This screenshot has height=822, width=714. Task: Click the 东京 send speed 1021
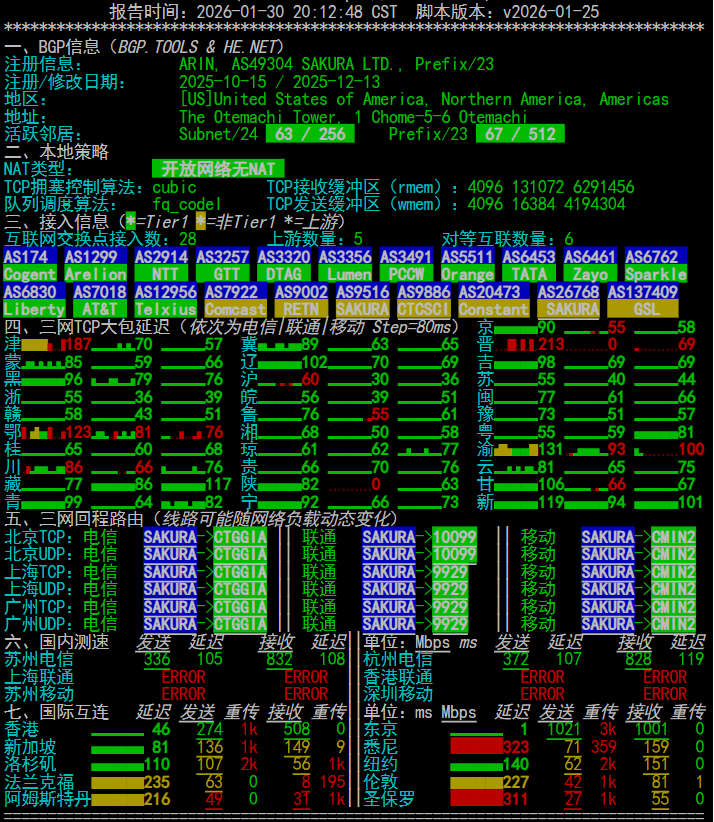coord(564,729)
